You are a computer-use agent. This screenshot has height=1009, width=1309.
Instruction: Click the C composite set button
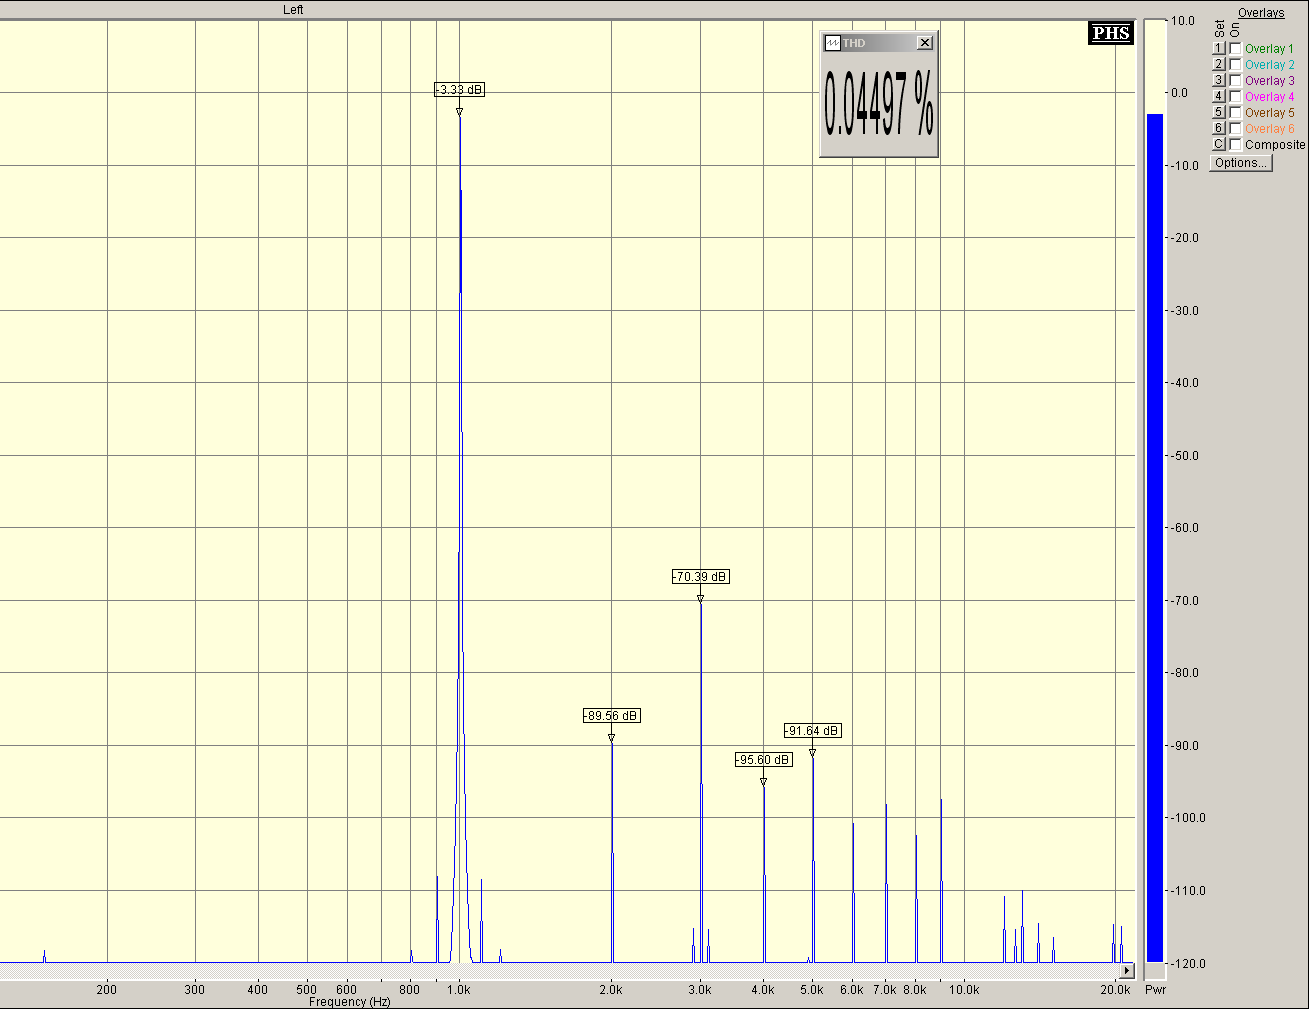(1219, 144)
